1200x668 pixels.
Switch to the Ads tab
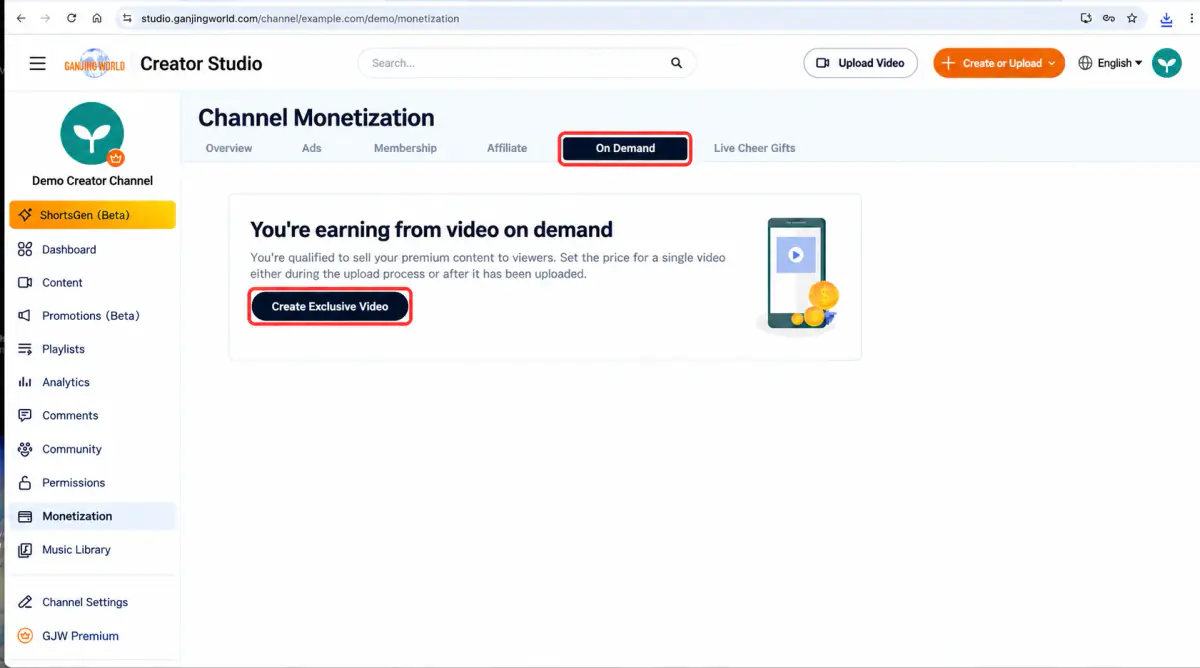[x=312, y=148]
